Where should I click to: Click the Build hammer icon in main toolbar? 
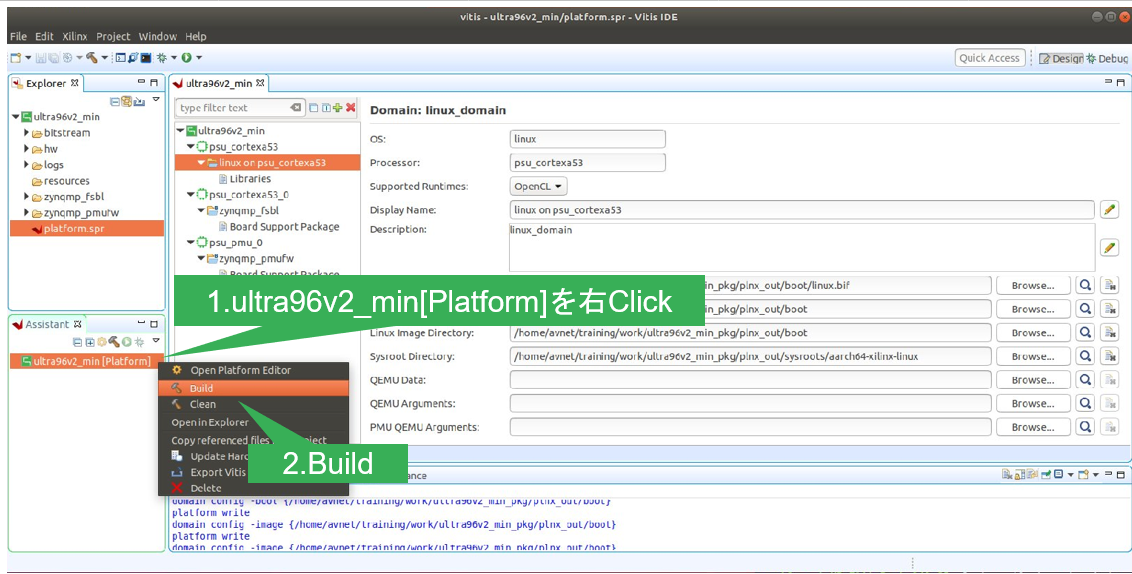92,58
